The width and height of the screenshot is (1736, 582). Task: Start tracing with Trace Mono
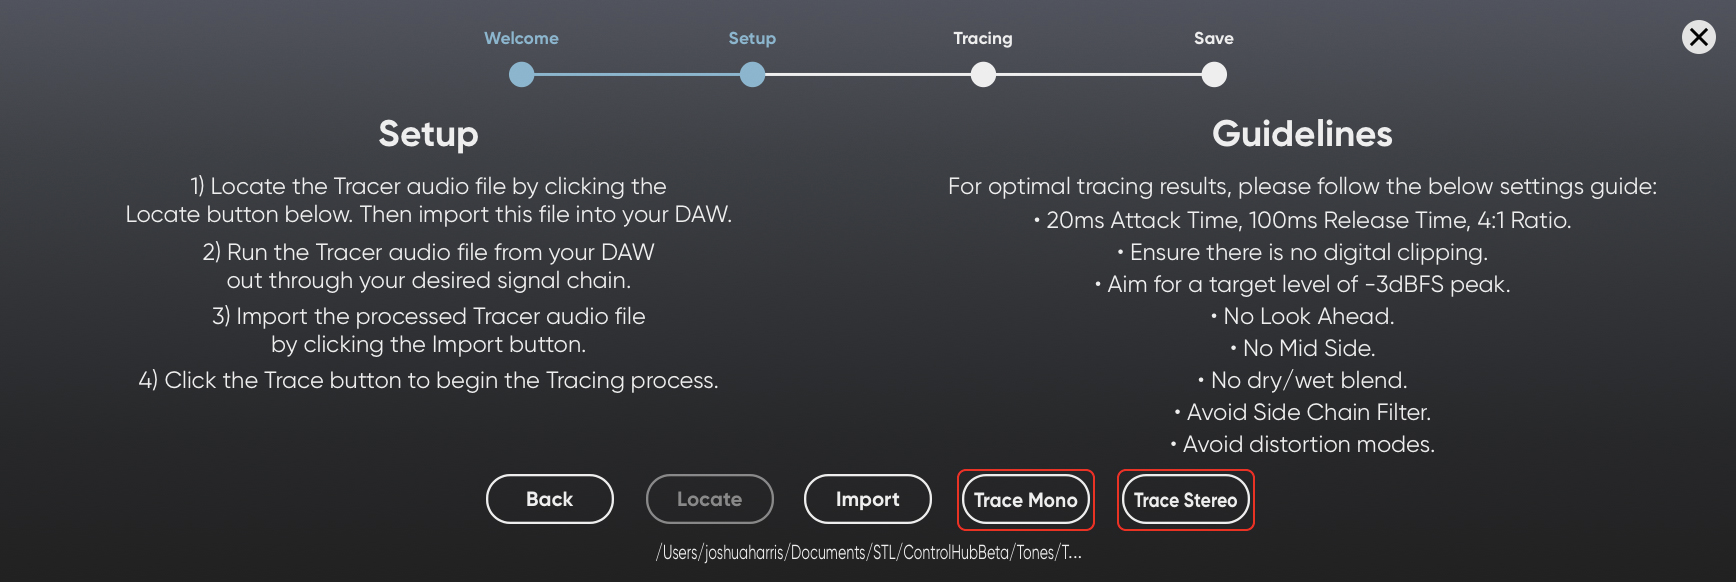pyautogui.click(x=1026, y=500)
